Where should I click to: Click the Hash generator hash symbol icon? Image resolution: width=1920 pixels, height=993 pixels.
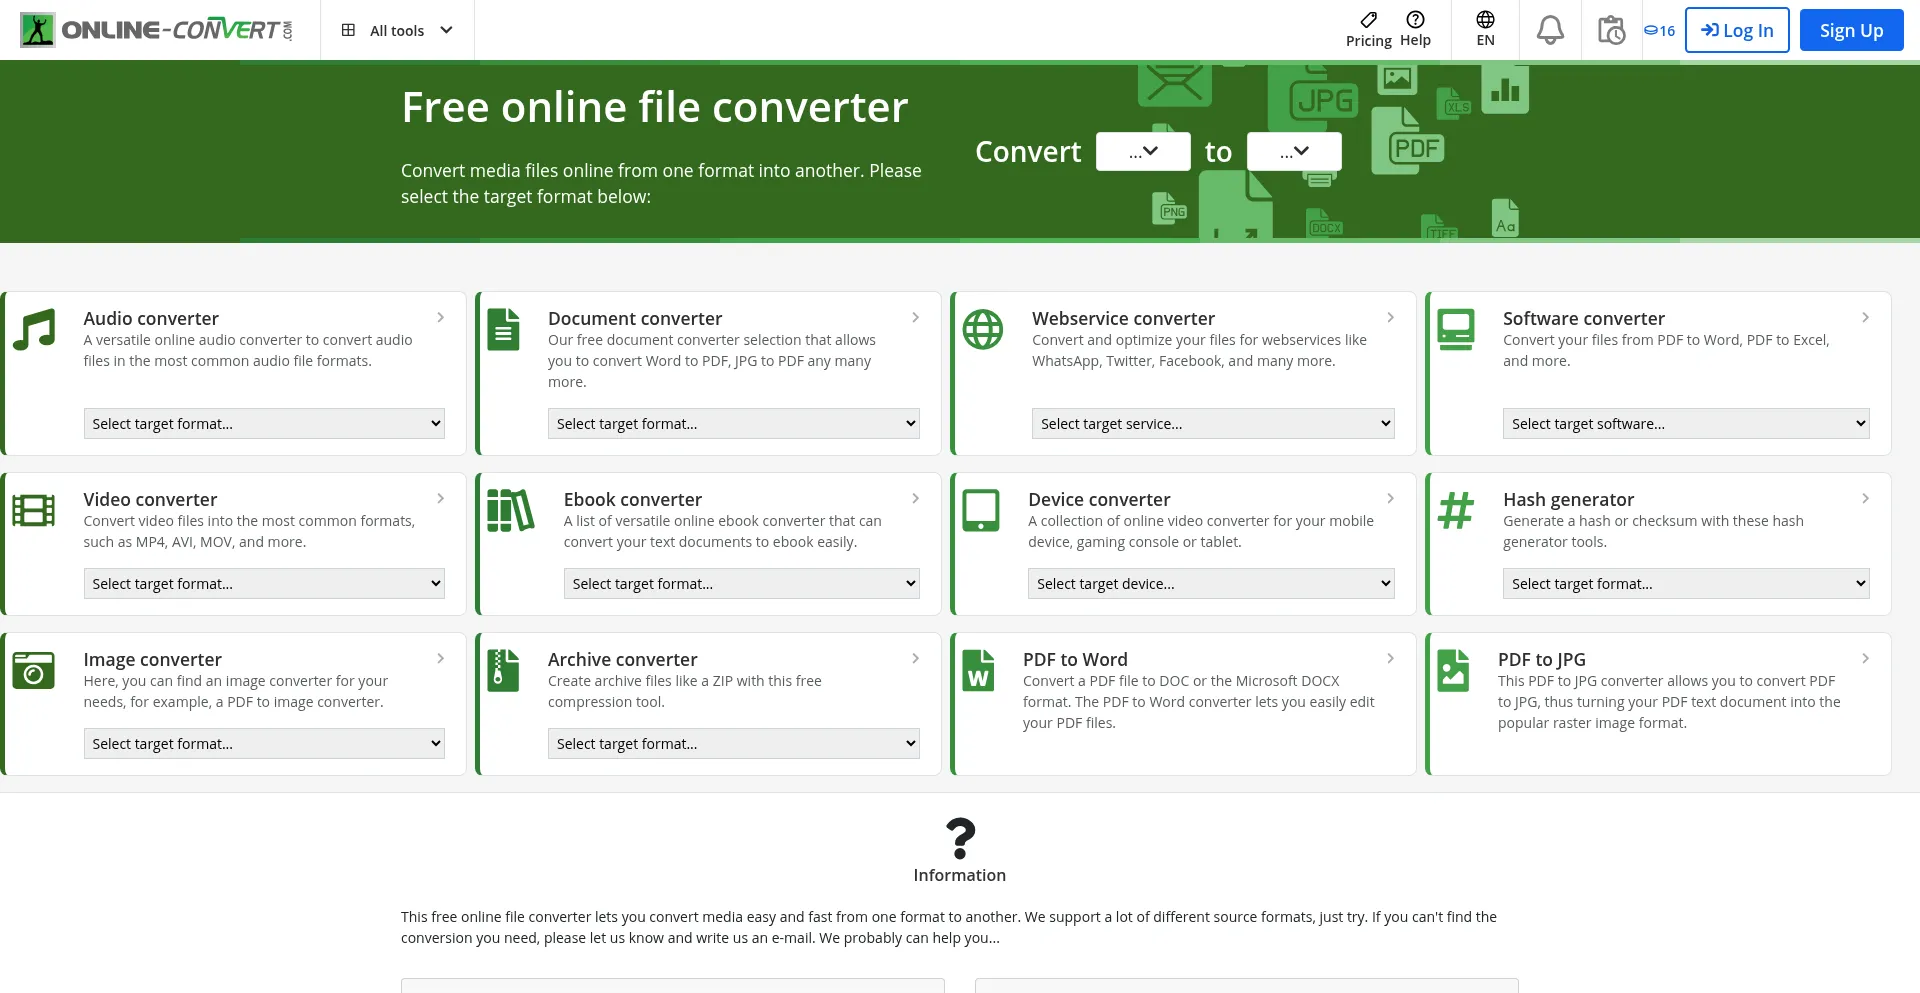coord(1455,510)
